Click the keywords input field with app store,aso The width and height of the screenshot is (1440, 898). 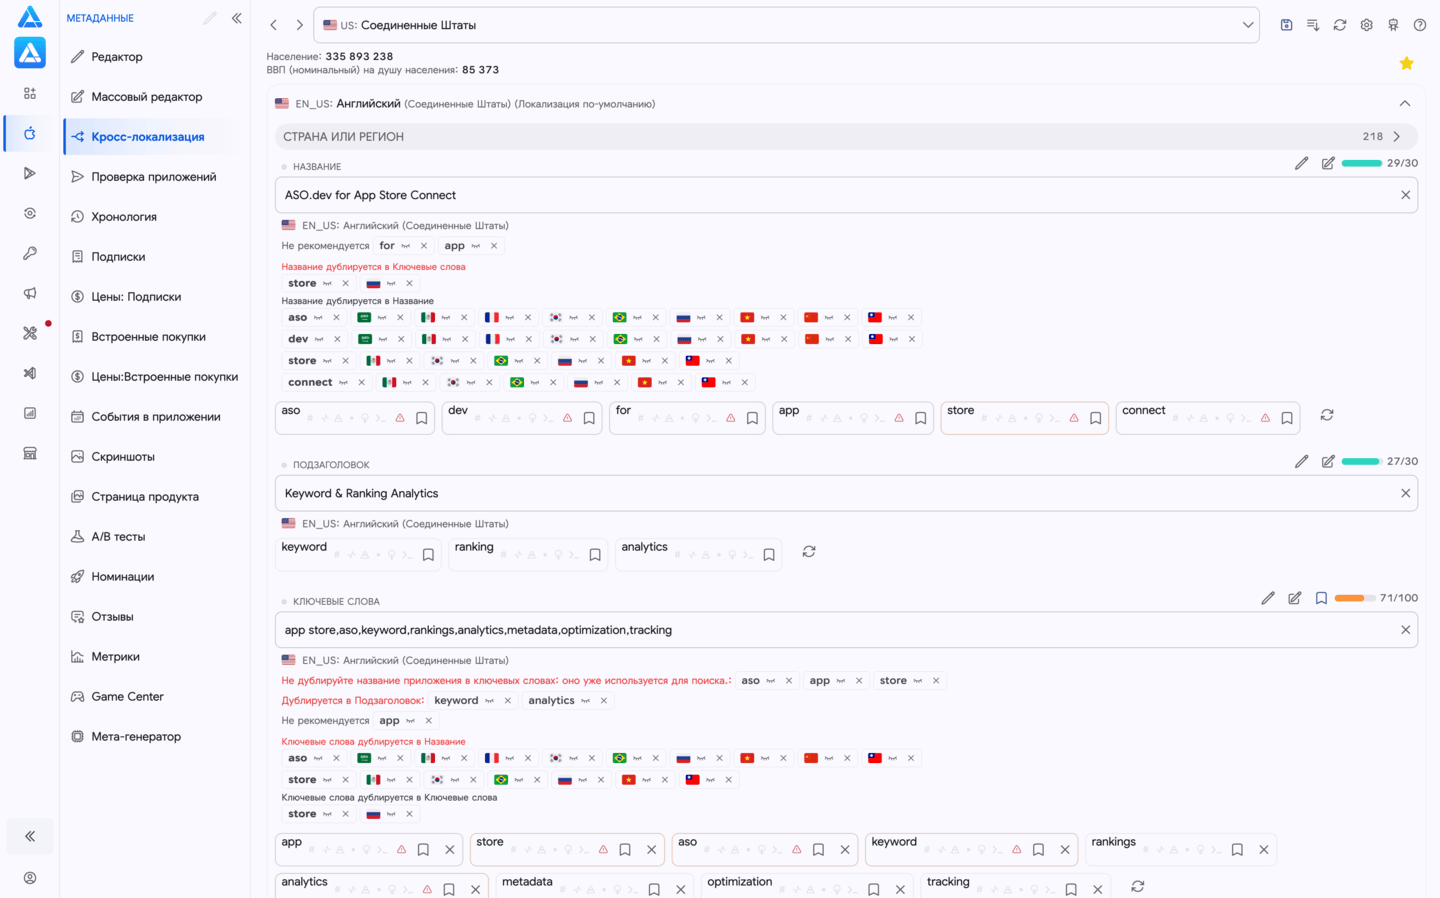pyautogui.click(x=846, y=630)
